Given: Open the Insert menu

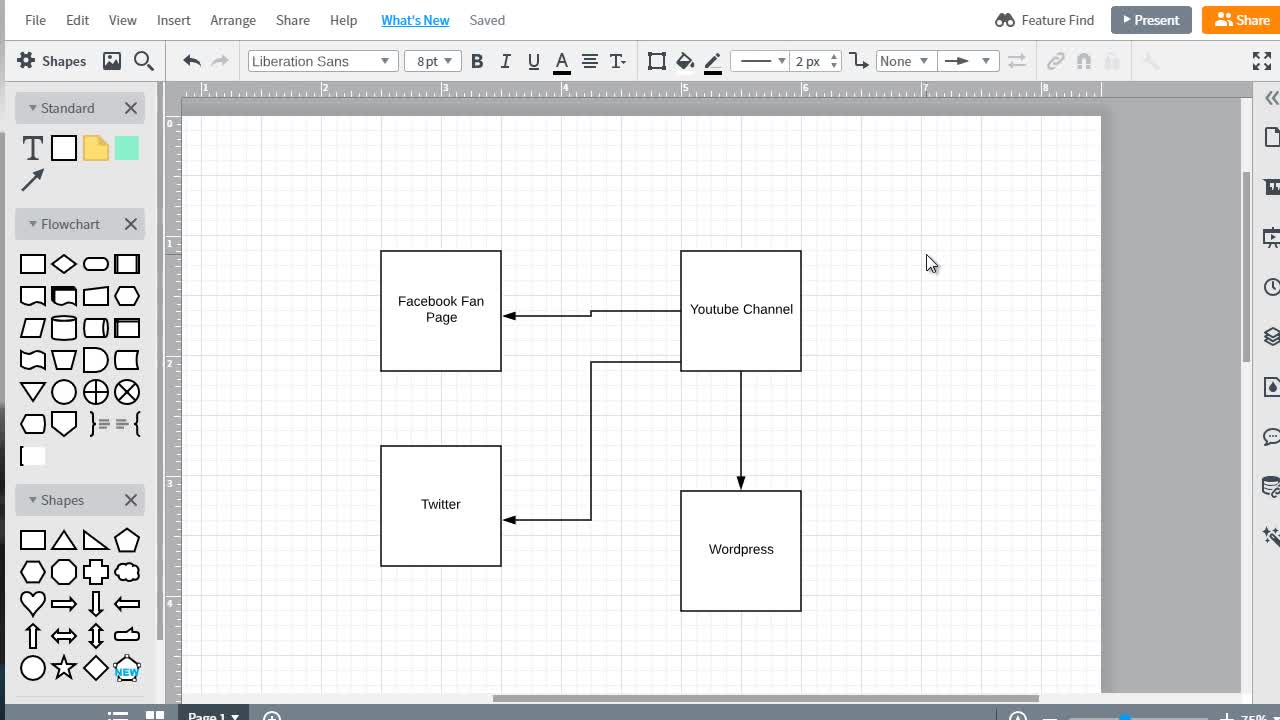Looking at the screenshot, I should [x=173, y=20].
